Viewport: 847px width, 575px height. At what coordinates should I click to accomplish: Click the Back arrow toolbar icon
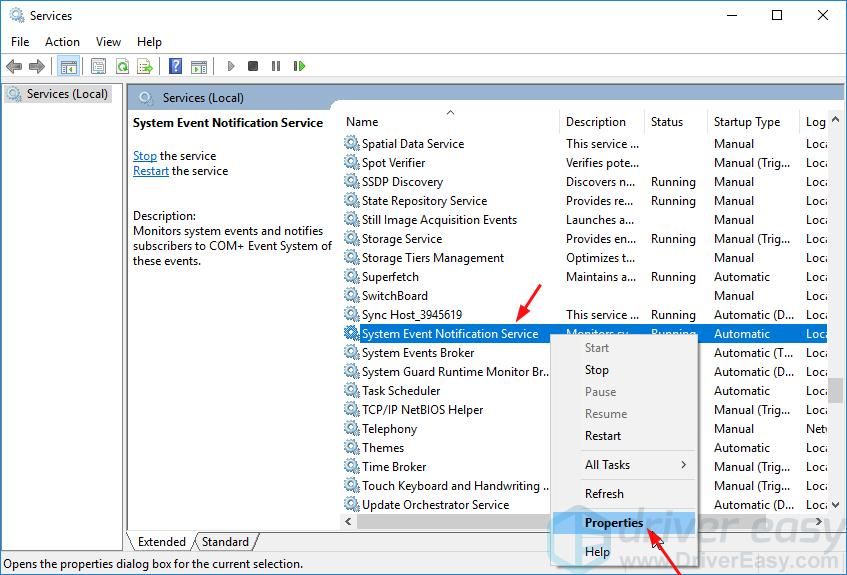coord(14,66)
